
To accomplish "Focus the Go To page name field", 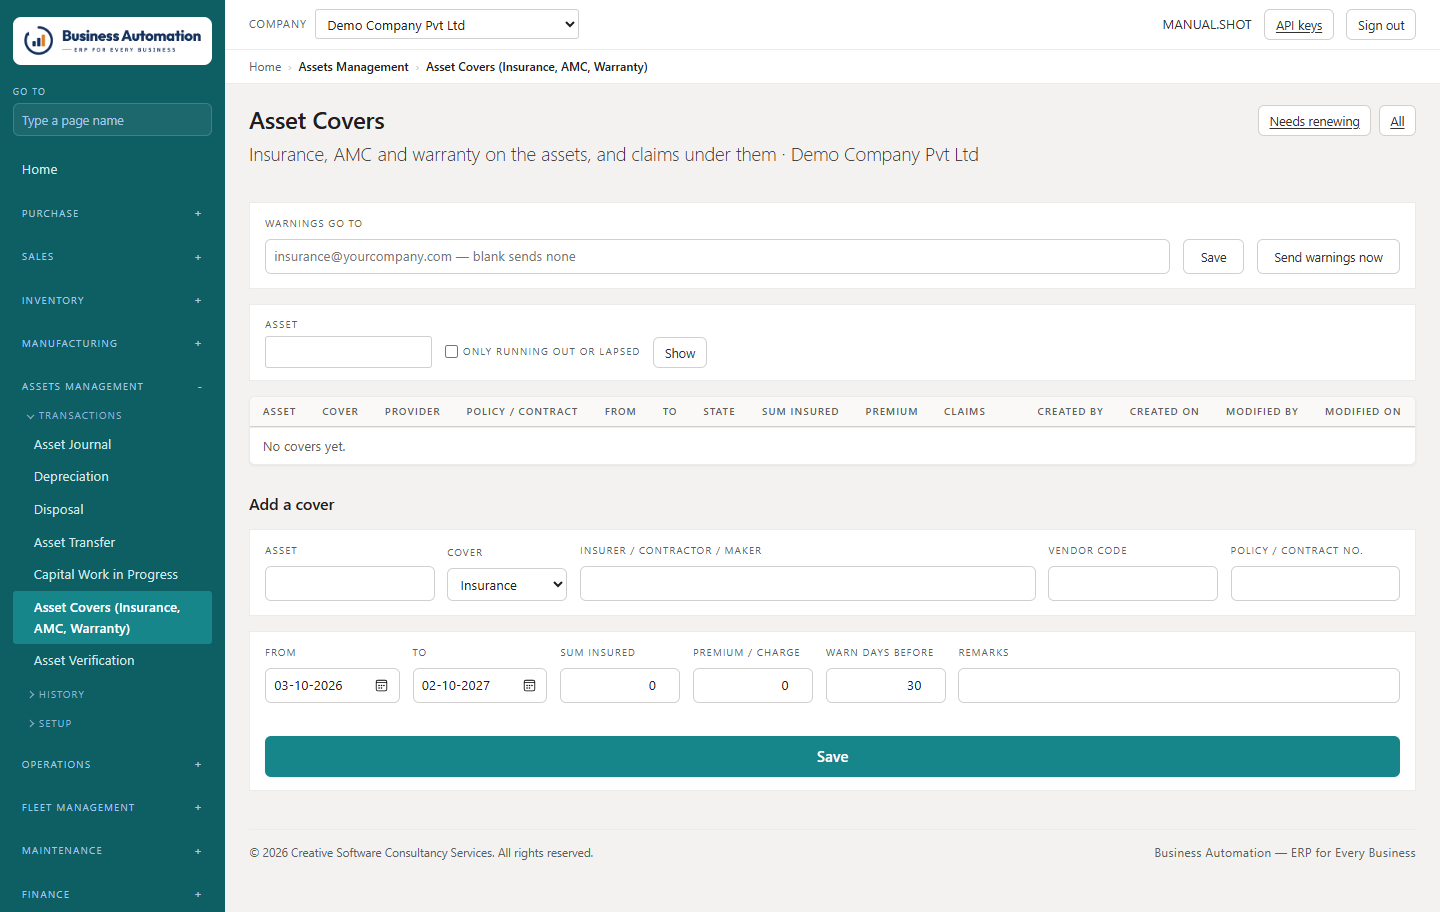I will 112,120.
